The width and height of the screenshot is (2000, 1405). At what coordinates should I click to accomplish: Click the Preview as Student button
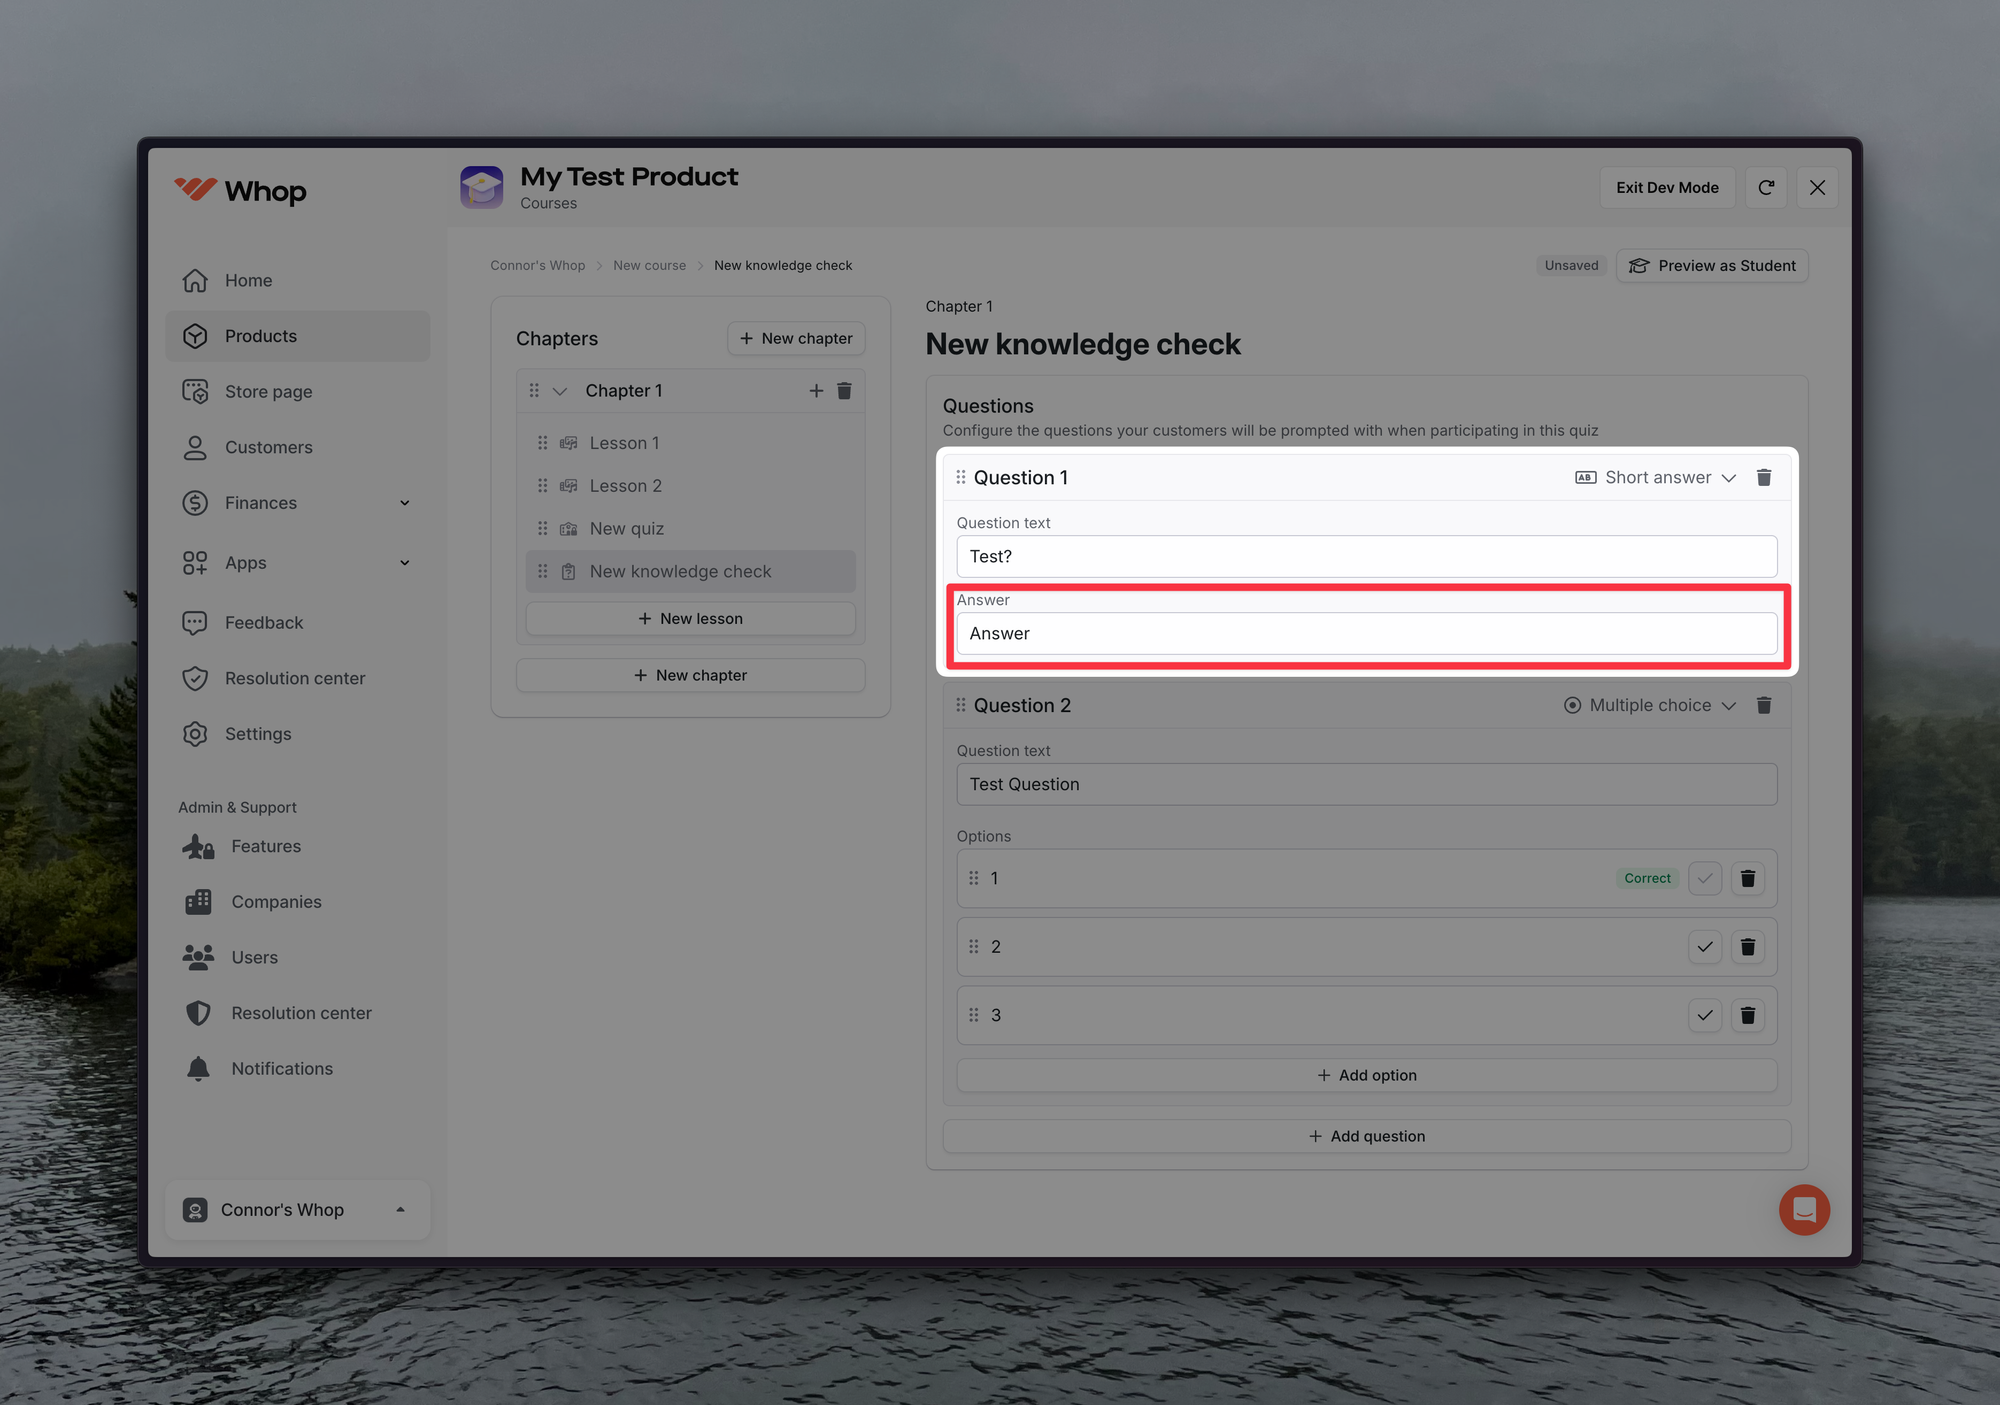point(1712,266)
